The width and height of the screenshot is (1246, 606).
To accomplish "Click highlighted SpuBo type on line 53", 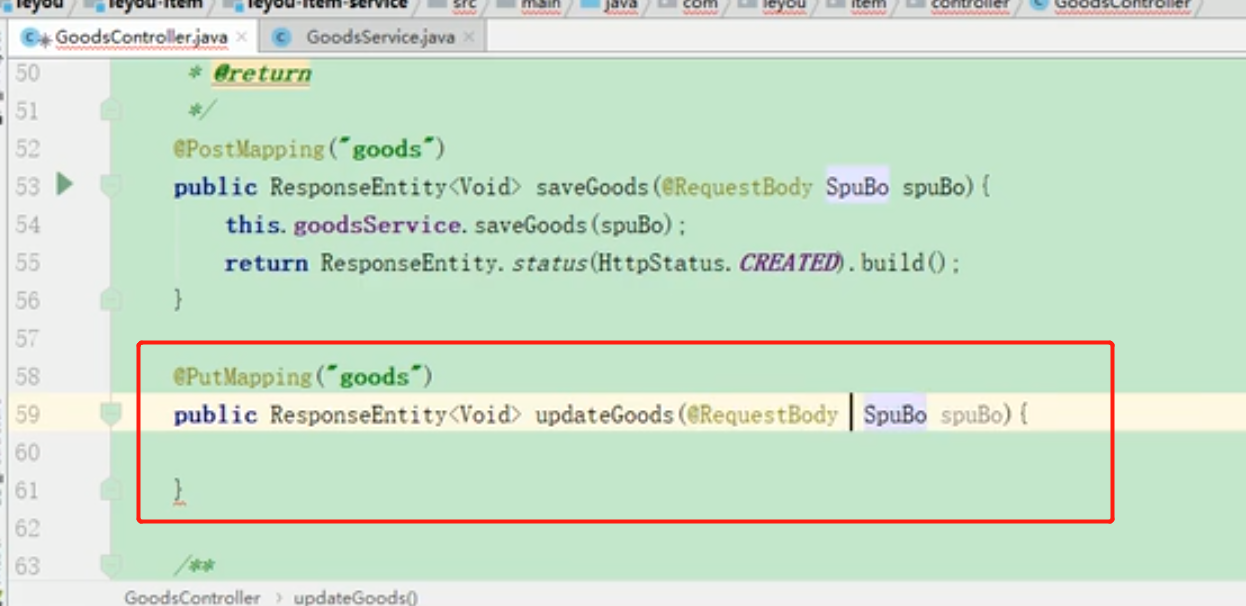I will 857,187.
